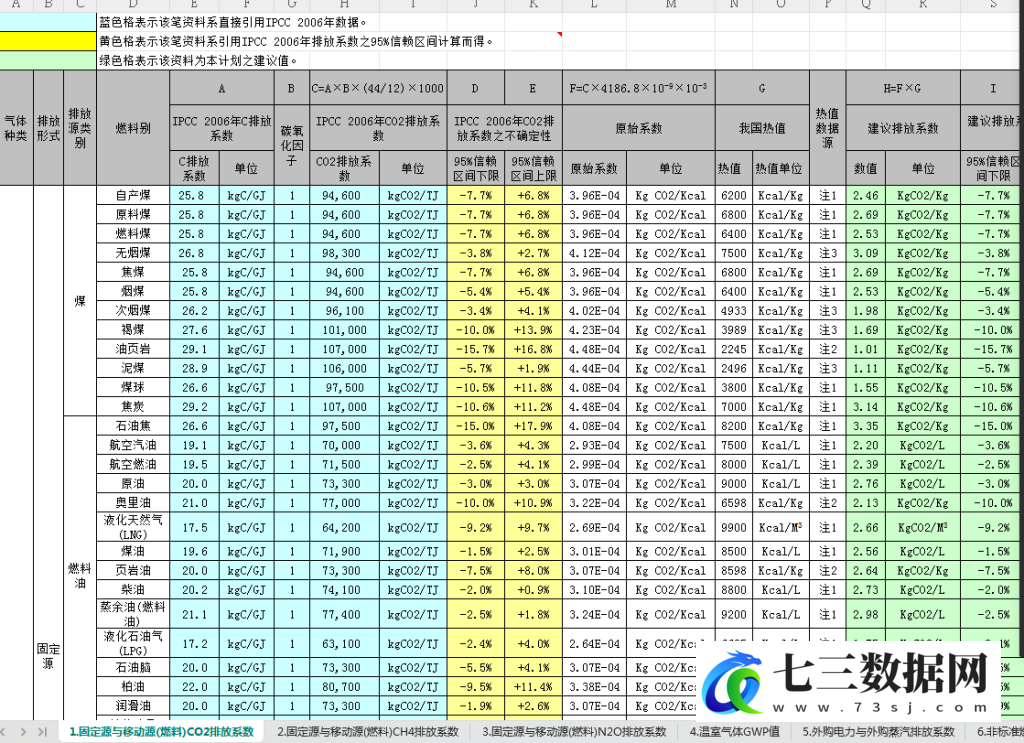Select column header D
1024x743 pixels.
pos(133,5)
